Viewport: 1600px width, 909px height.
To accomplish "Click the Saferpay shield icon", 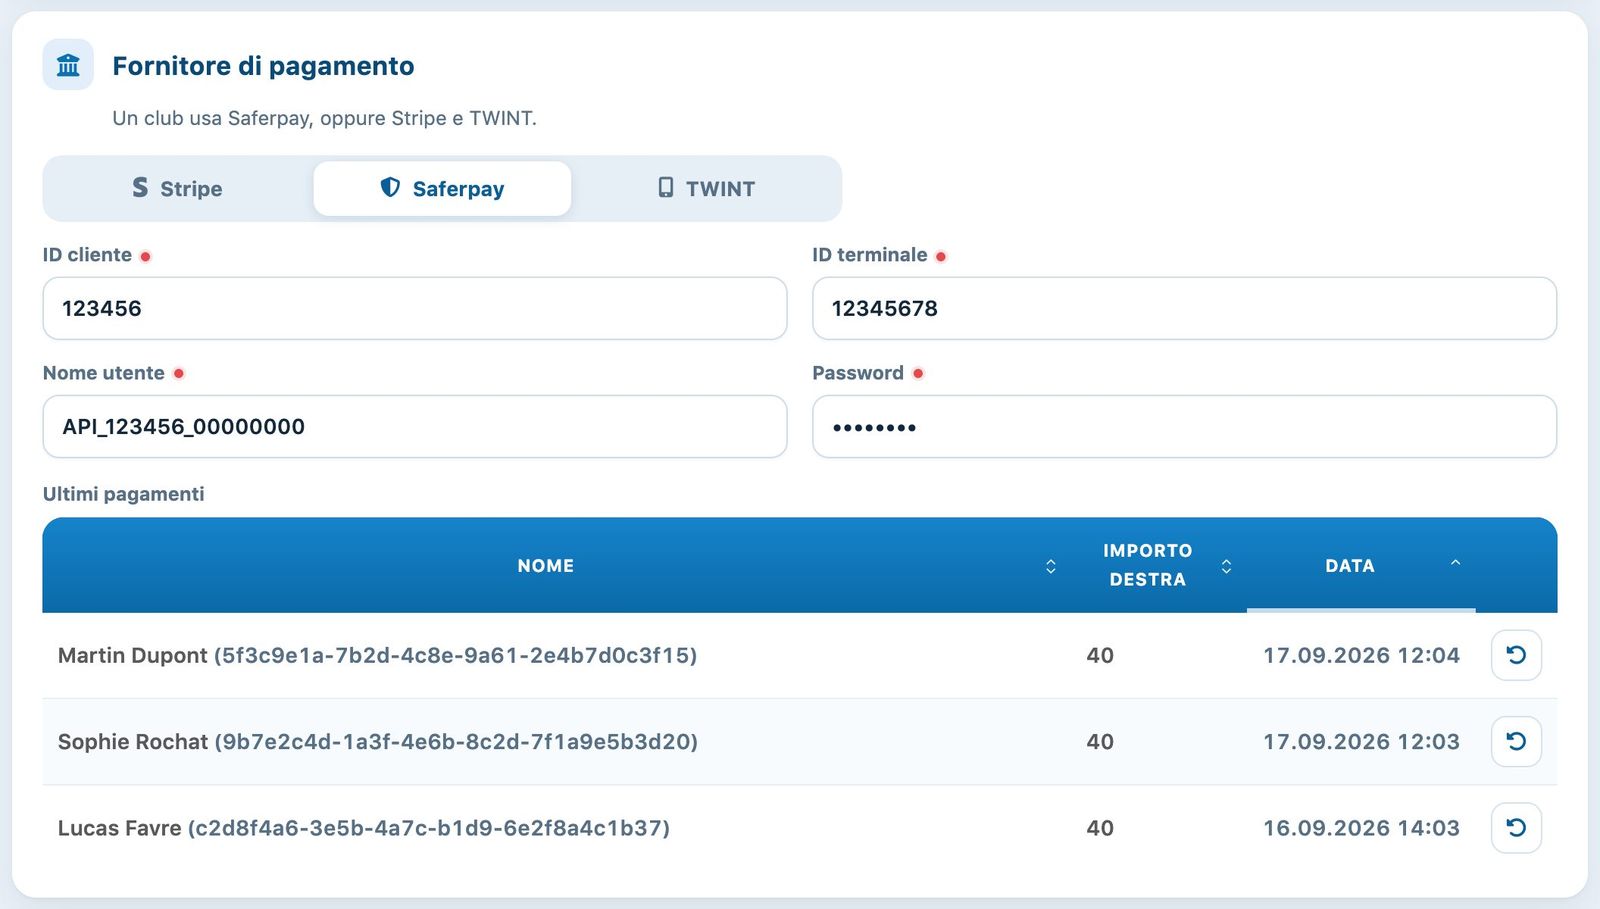I will tap(390, 188).
